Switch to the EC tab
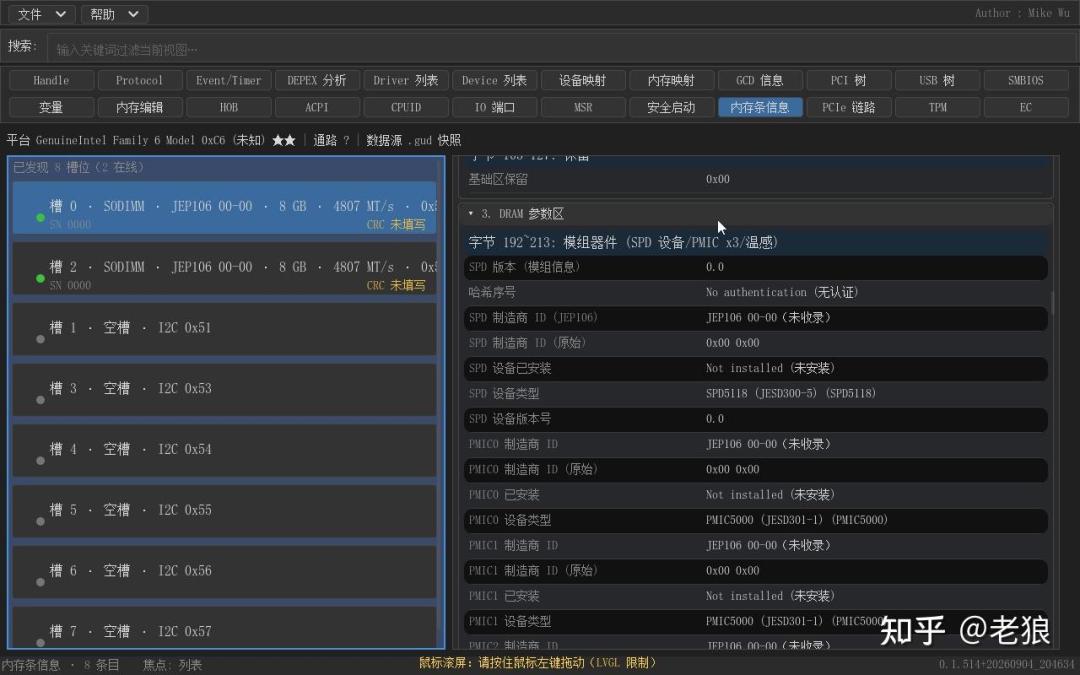Image resolution: width=1080 pixels, height=675 pixels. click(x=1026, y=107)
